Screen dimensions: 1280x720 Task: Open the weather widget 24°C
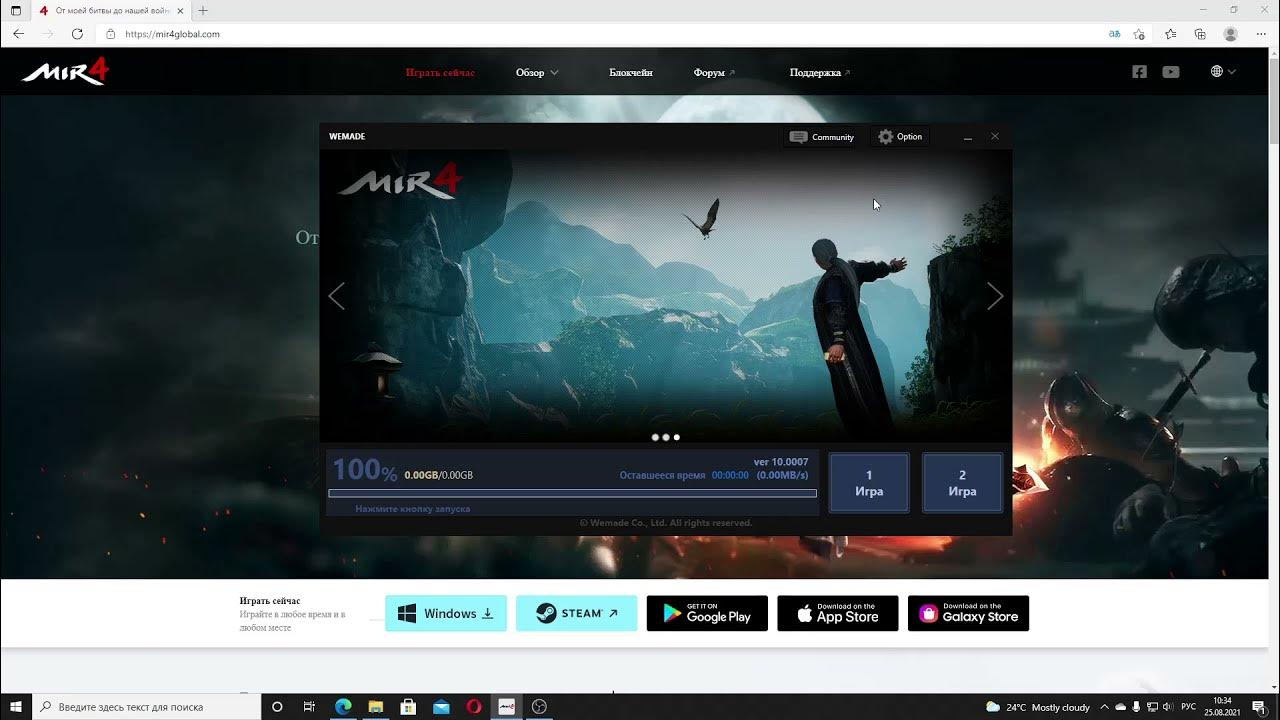tap(1037, 707)
